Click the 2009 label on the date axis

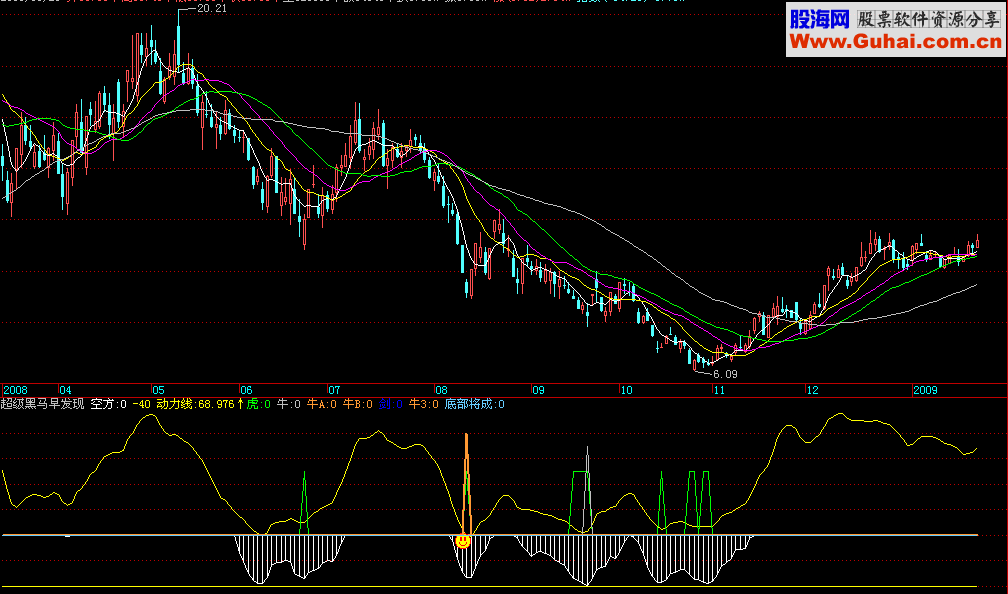point(925,390)
